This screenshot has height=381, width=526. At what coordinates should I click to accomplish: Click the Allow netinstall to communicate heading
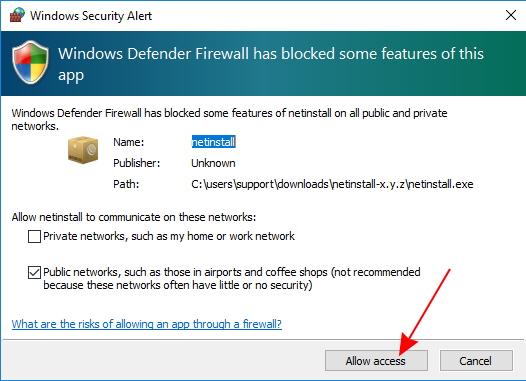(x=134, y=217)
